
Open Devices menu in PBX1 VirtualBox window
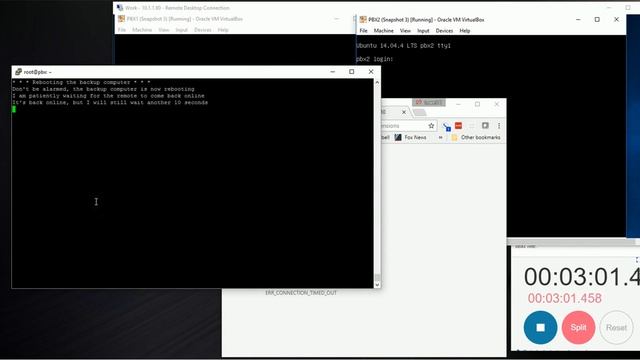202,30
